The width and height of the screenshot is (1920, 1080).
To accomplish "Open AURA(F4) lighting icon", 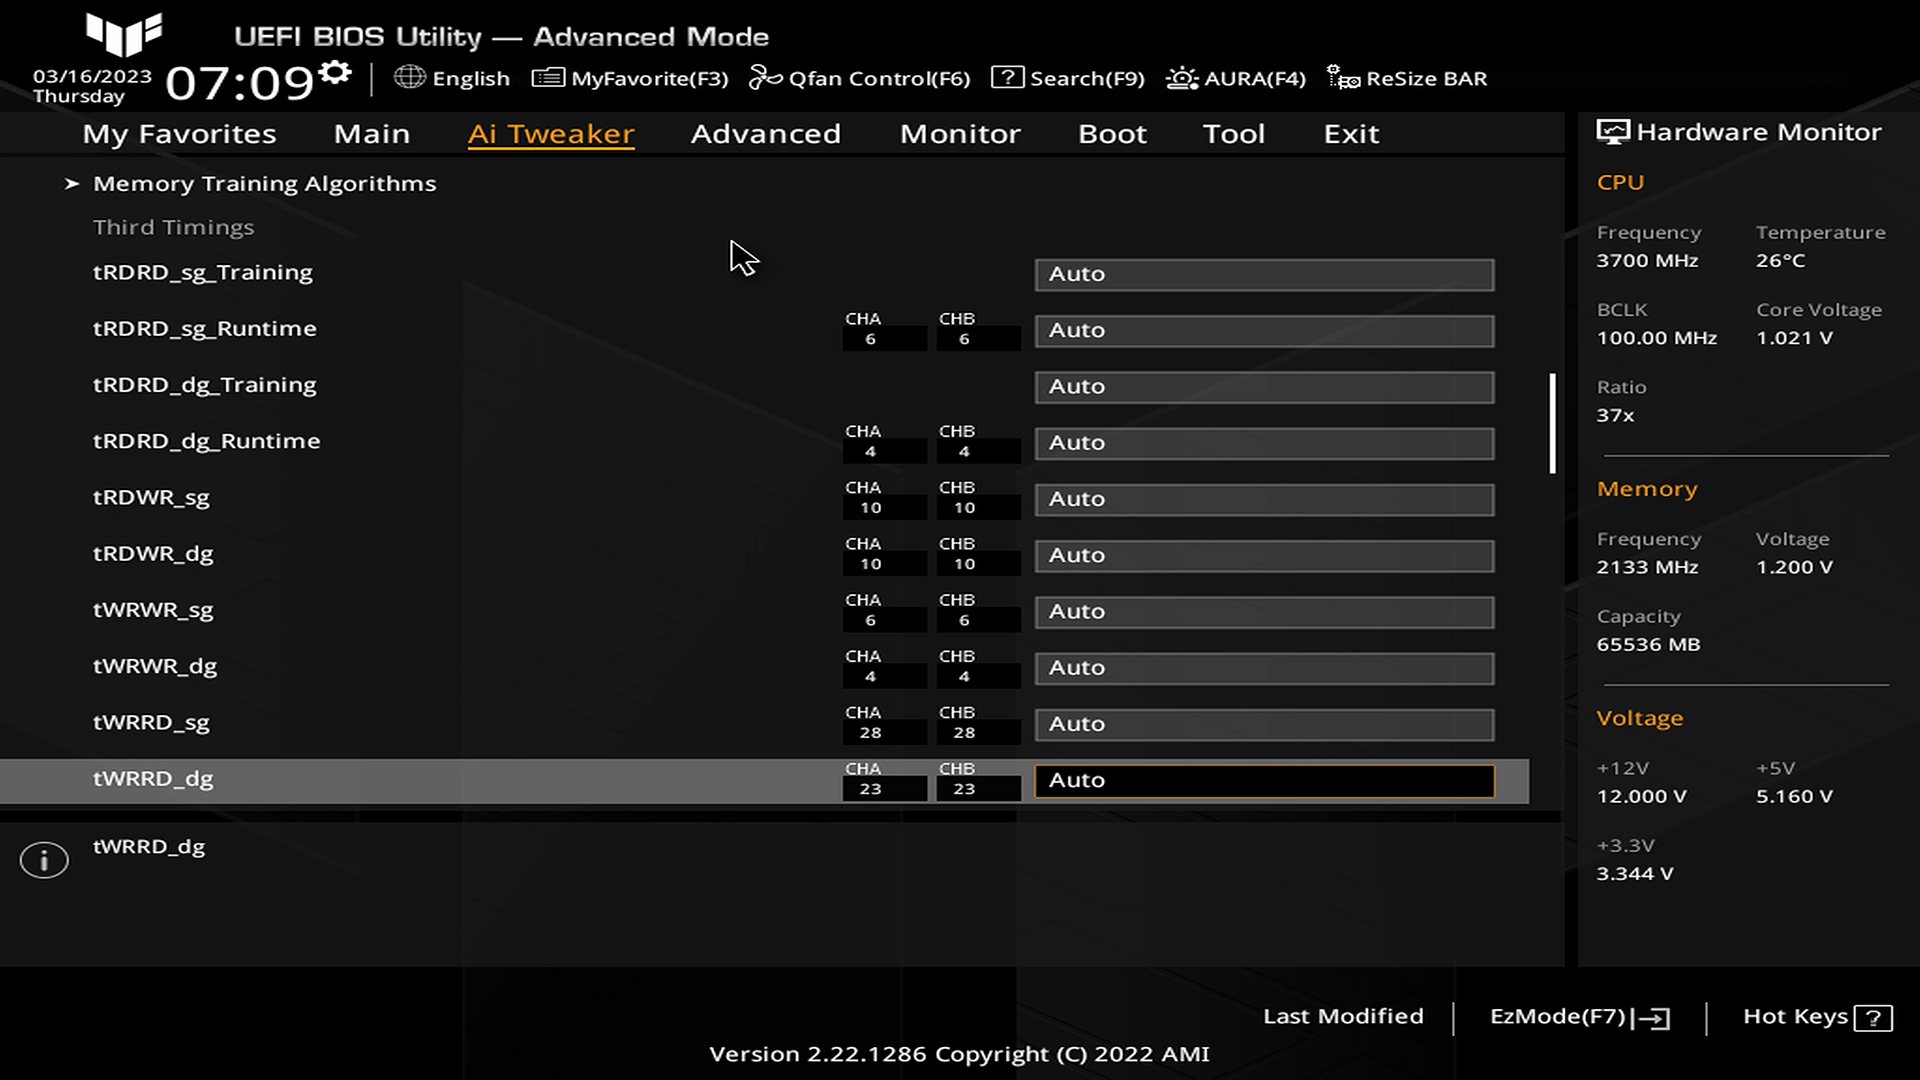I will 1182,78.
